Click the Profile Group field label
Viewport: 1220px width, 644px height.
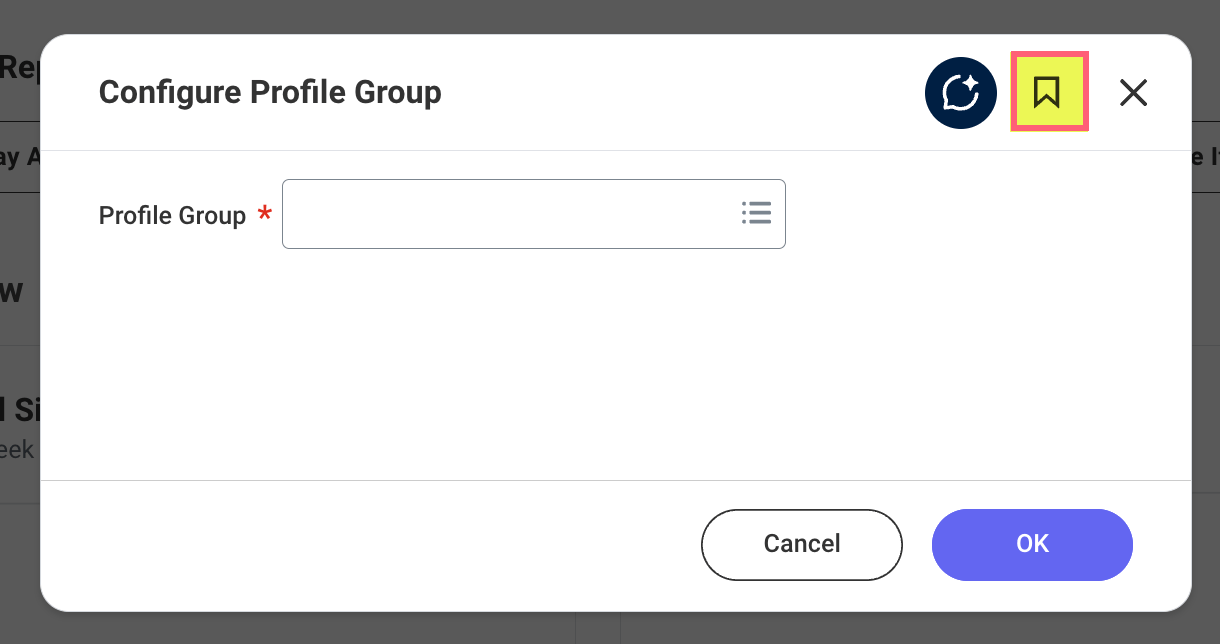click(x=172, y=216)
